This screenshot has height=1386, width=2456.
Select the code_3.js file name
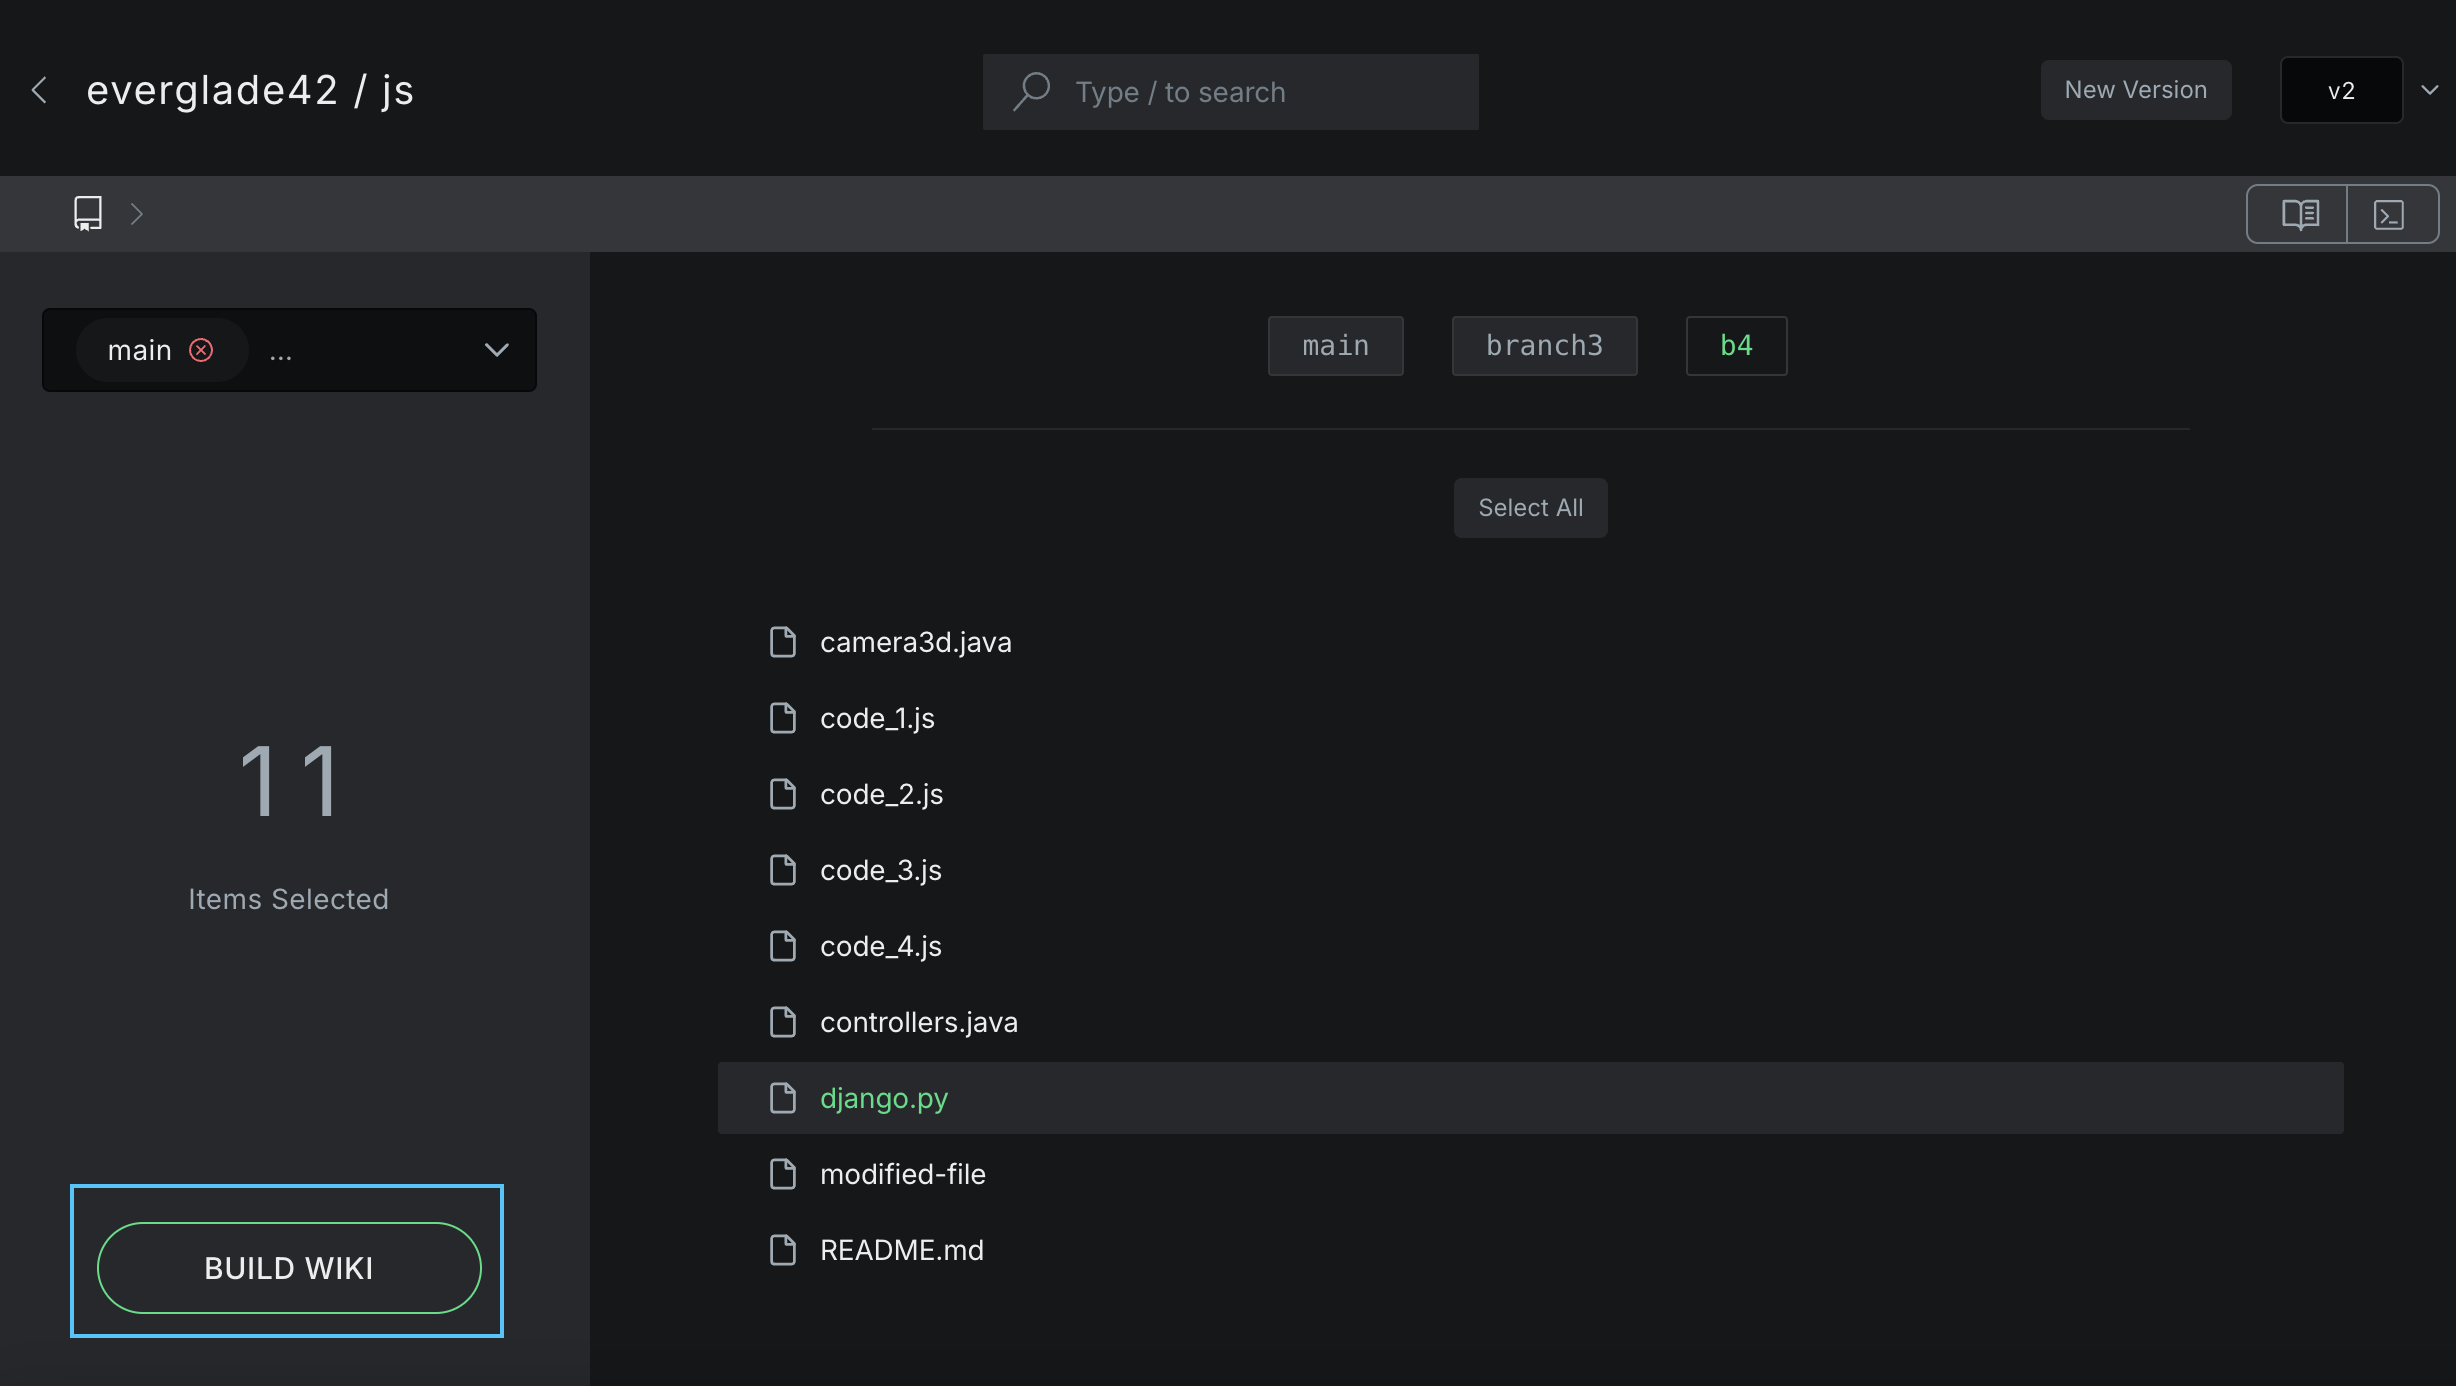pos(880,870)
